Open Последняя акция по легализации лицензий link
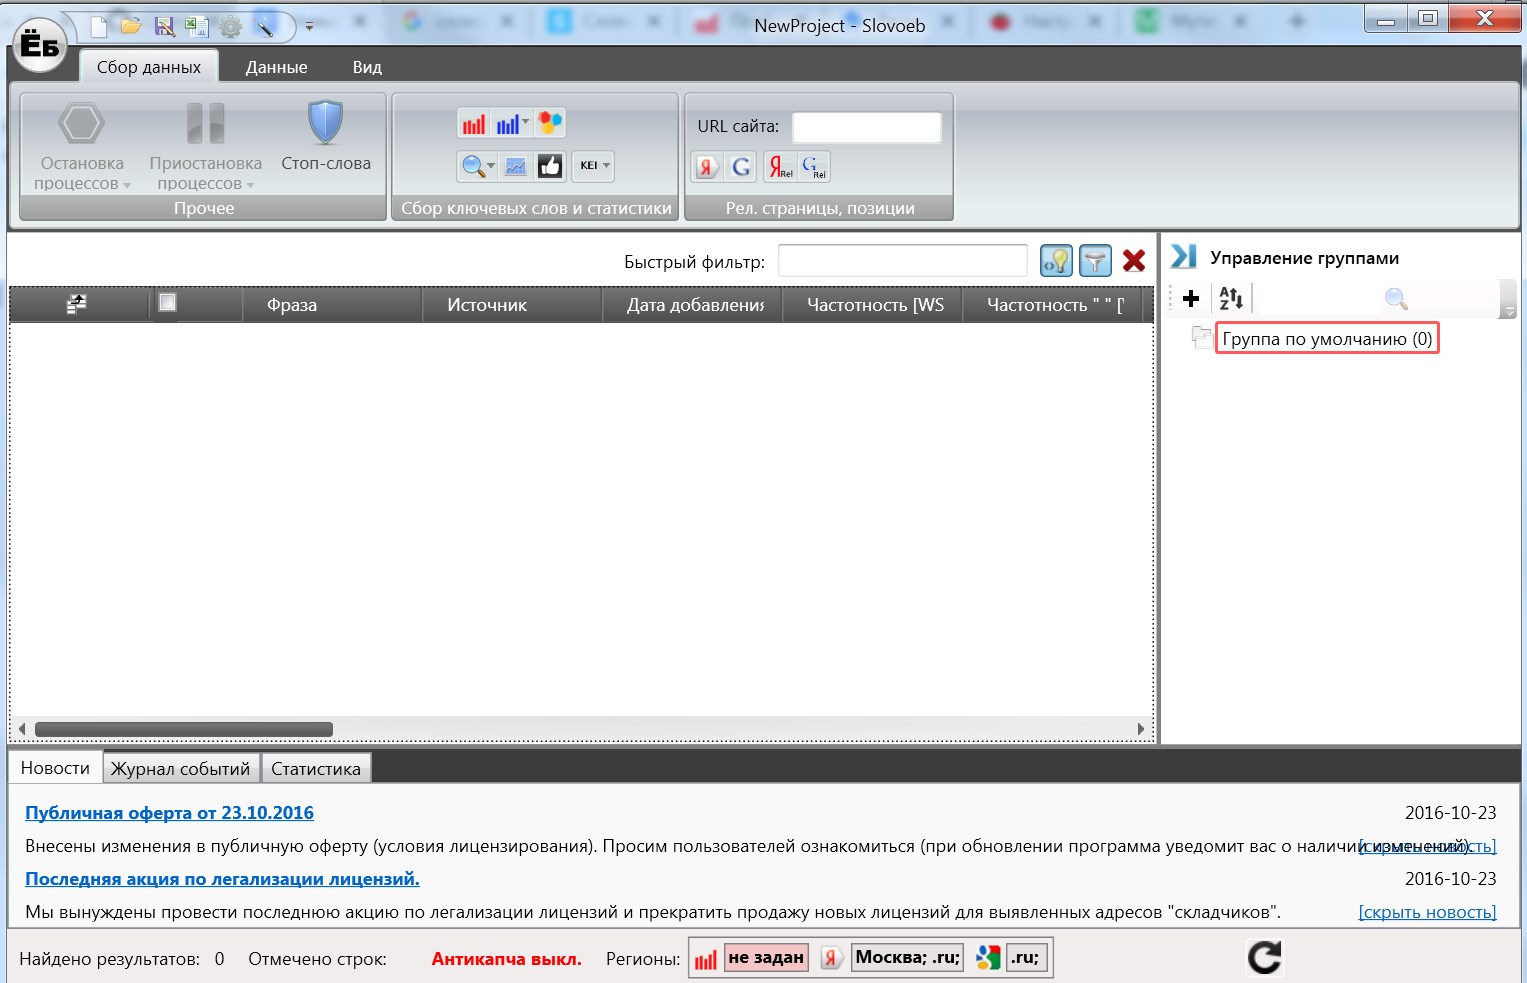 pos(222,879)
